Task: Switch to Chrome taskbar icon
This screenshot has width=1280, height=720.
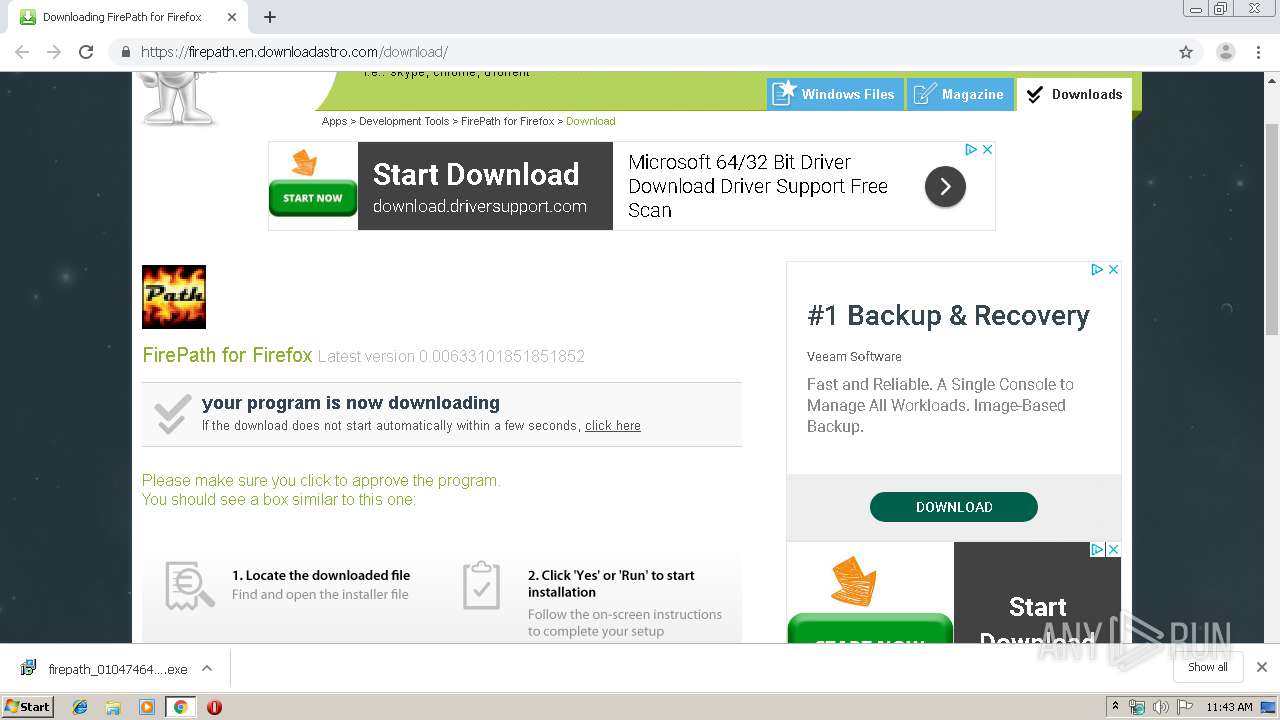Action: point(180,707)
